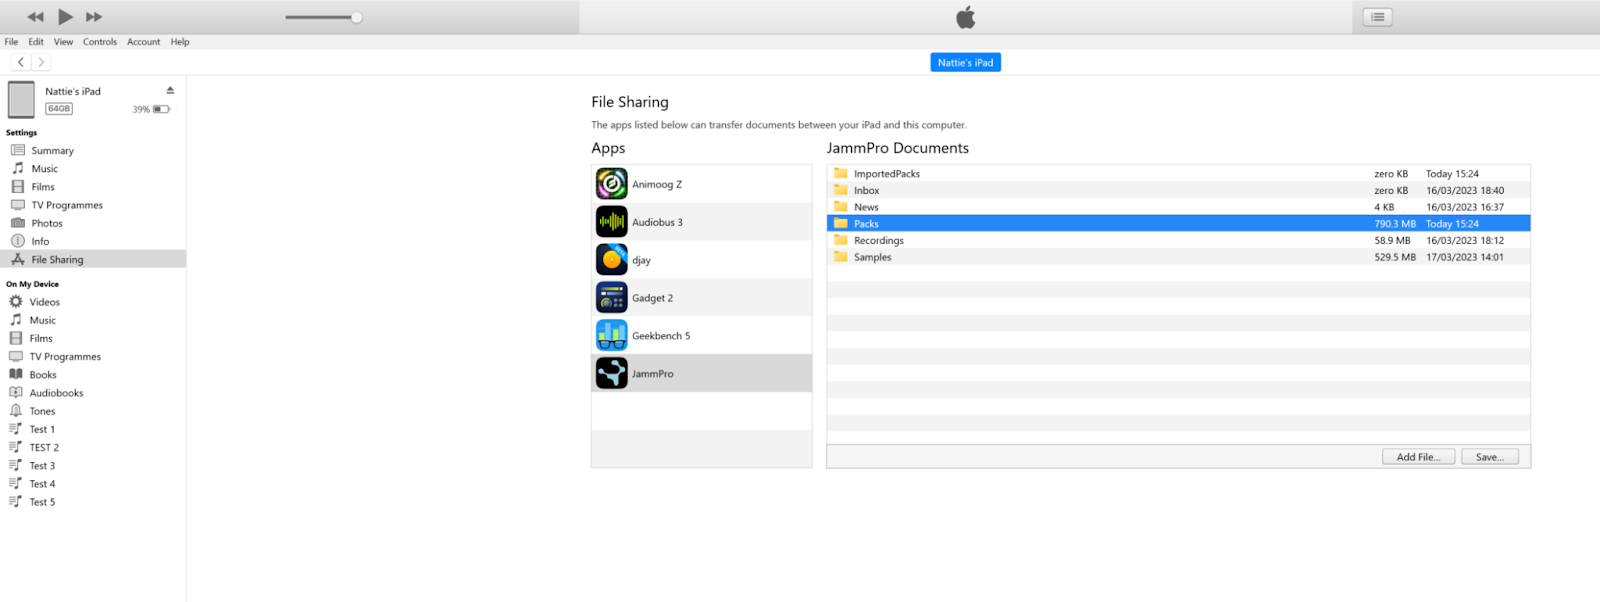
Task: Open the File menu
Action: 11,42
